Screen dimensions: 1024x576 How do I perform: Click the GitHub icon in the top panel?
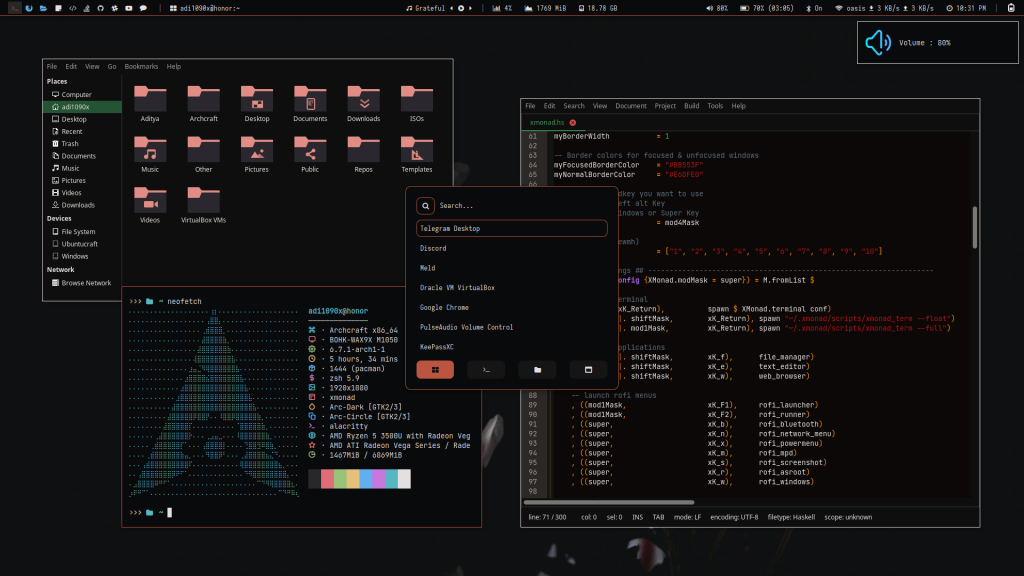click(100, 8)
